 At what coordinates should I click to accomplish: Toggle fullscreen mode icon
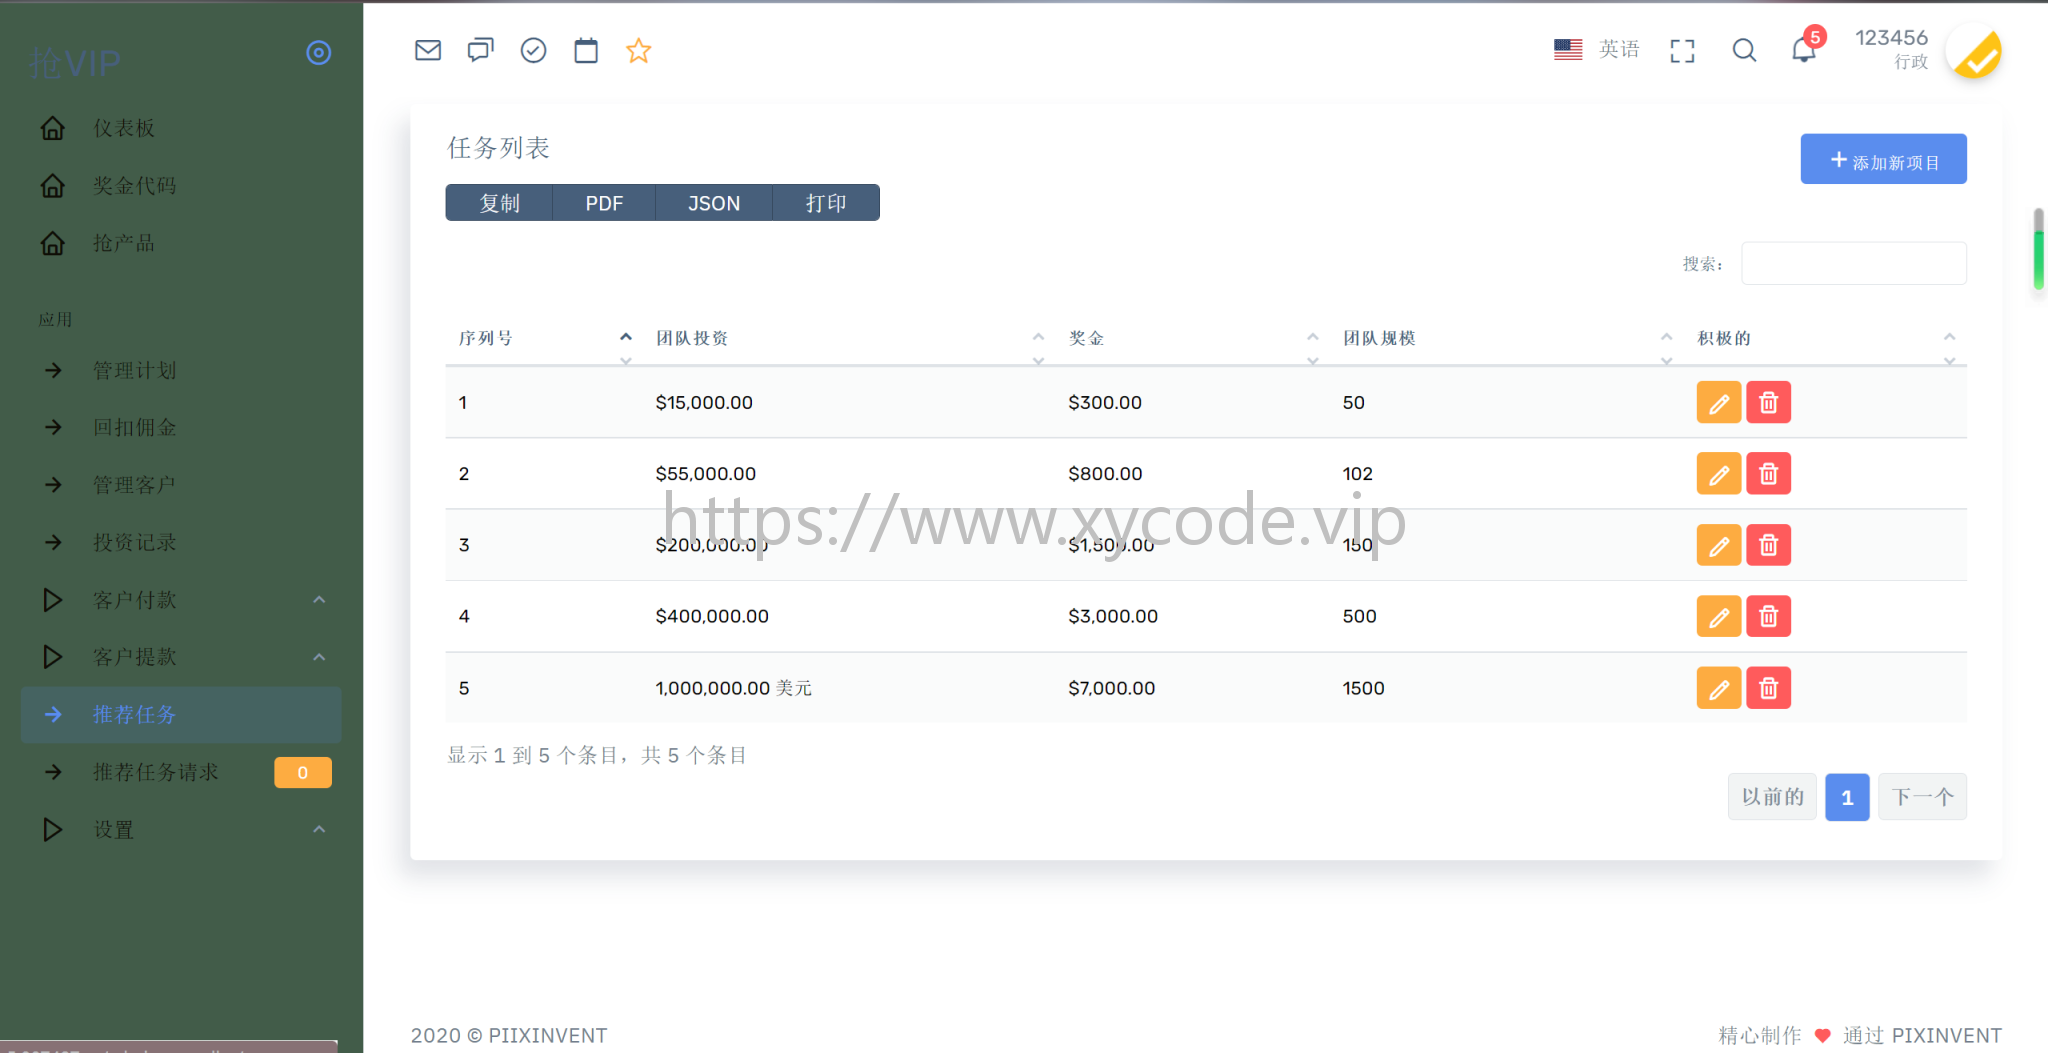click(1683, 51)
